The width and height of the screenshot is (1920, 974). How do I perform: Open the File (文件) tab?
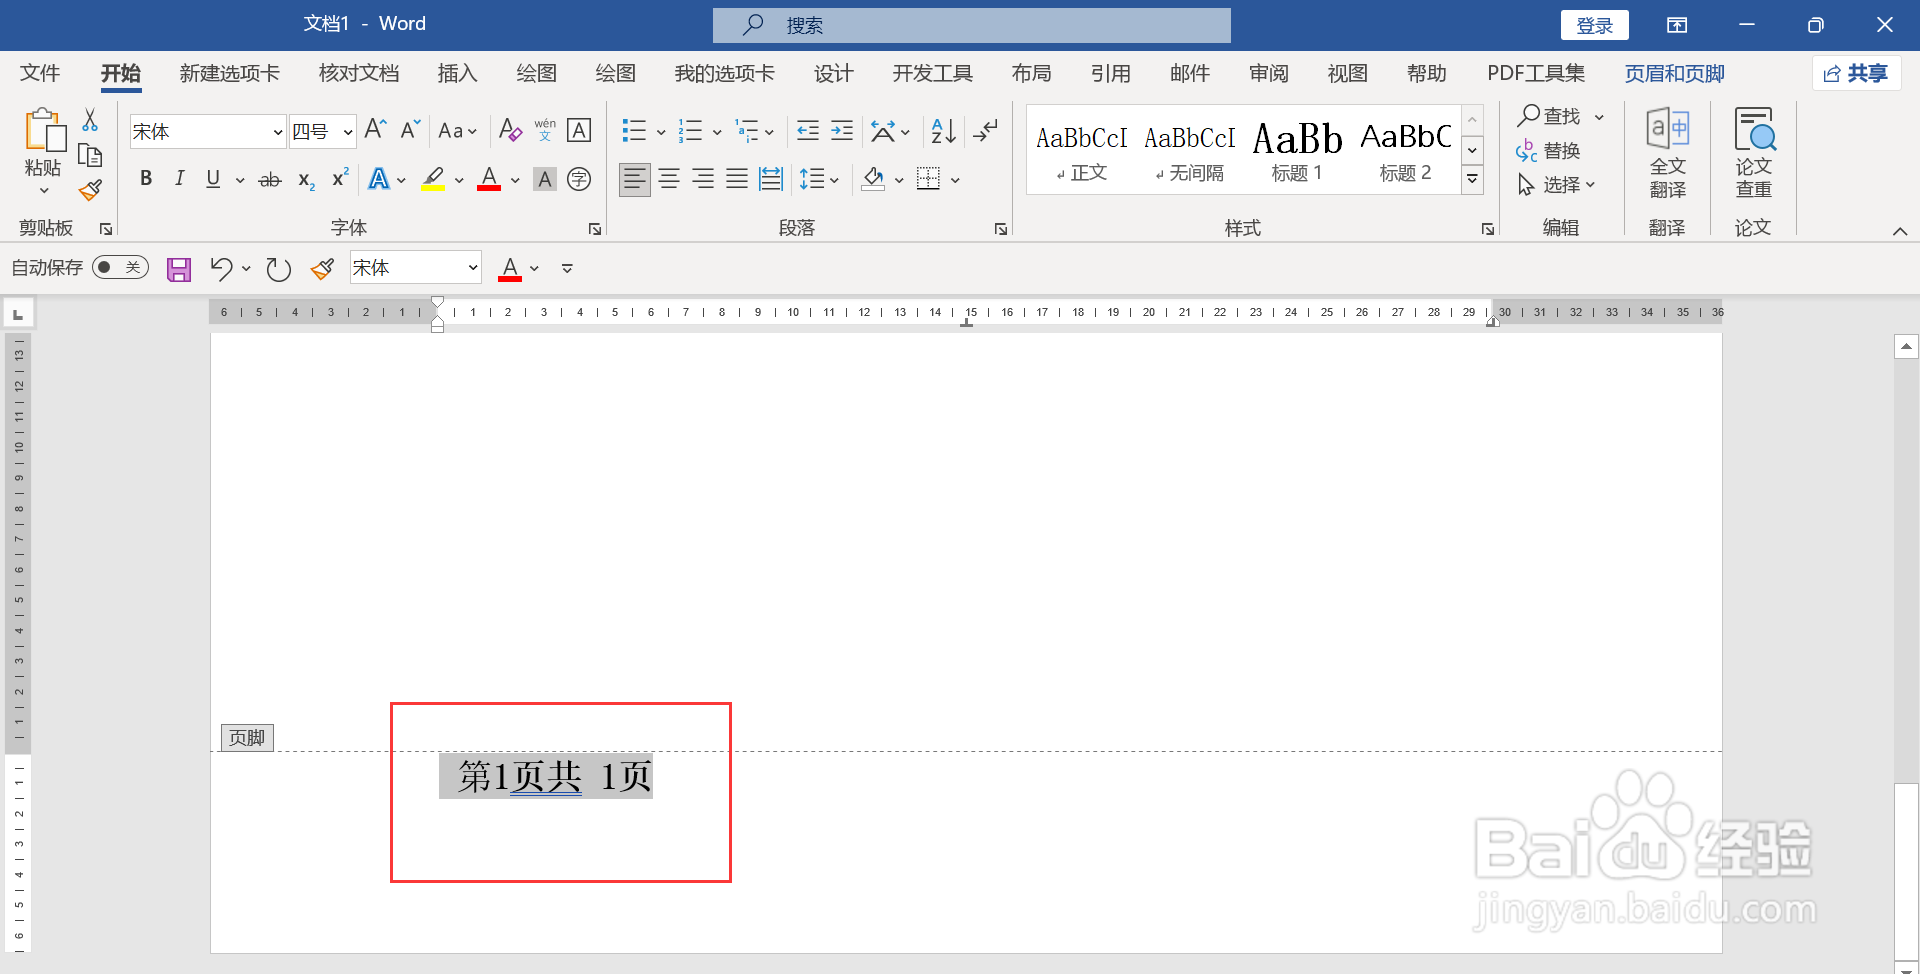[x=40, y=73]
